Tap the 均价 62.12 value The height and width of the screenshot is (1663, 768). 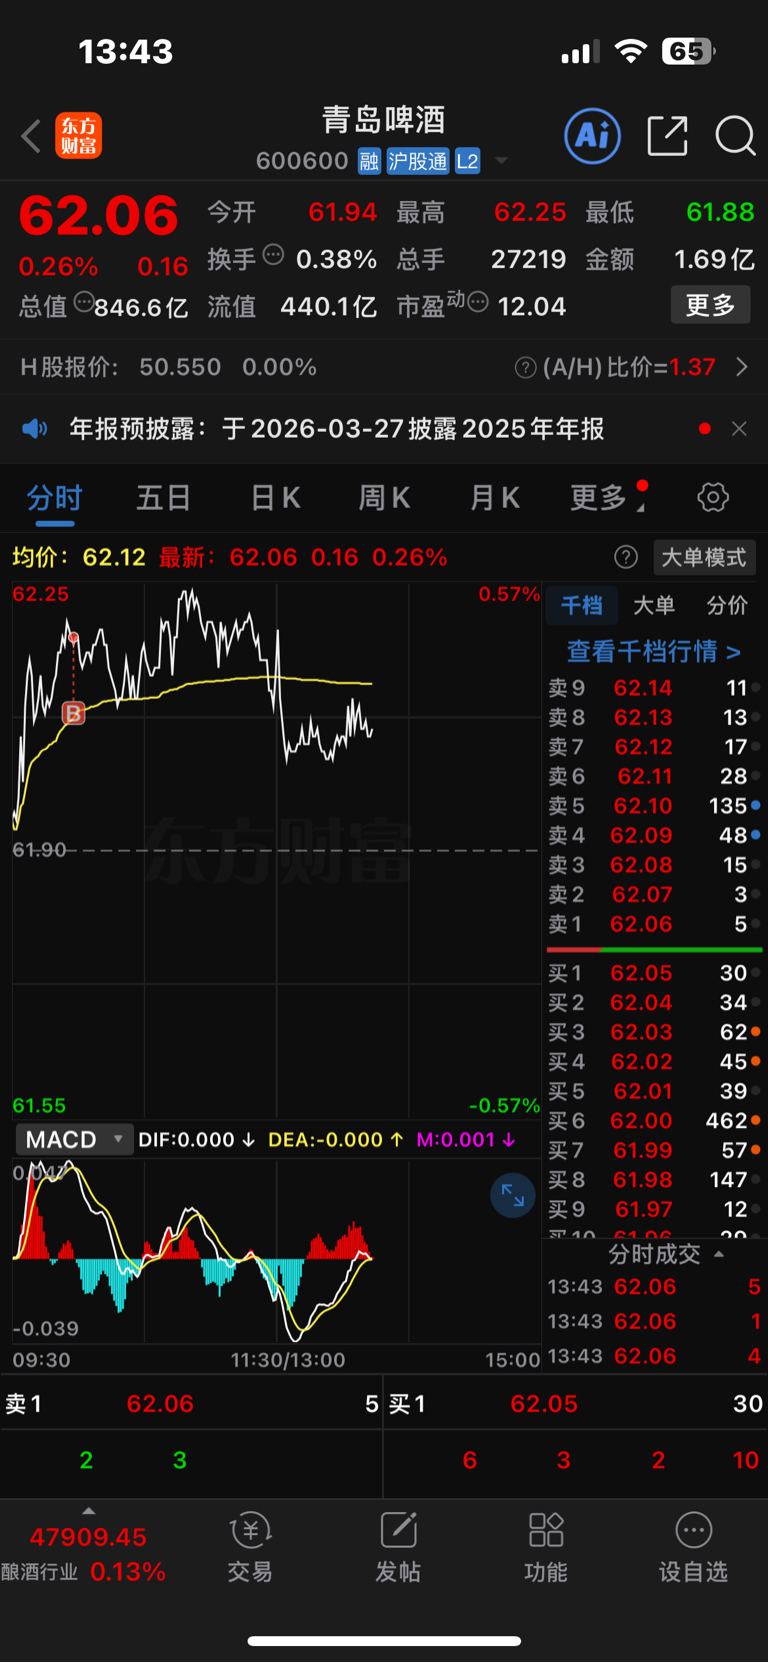[114, 557]
